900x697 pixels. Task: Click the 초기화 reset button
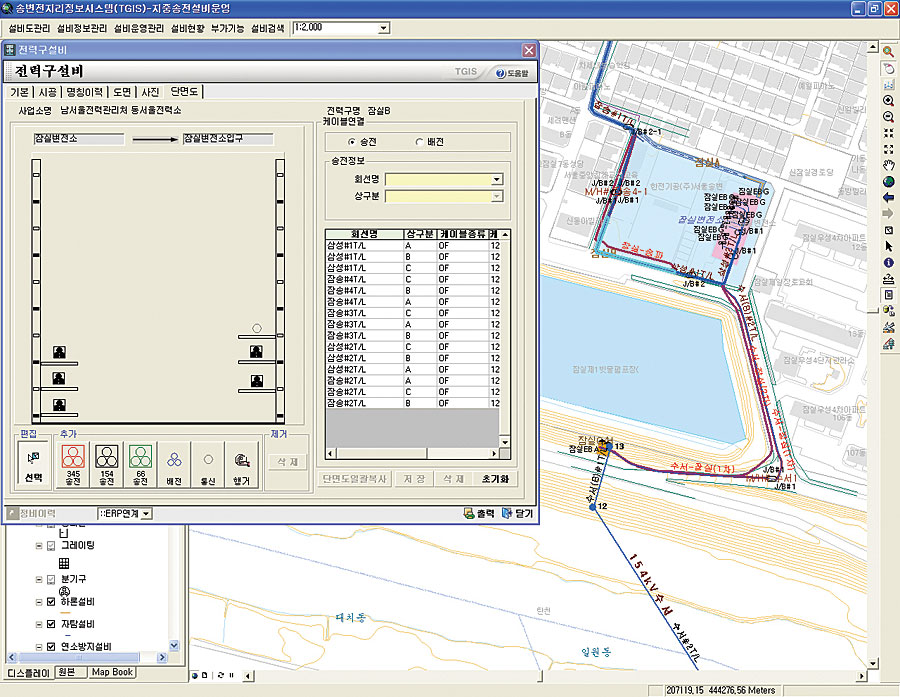coord(495,478)
